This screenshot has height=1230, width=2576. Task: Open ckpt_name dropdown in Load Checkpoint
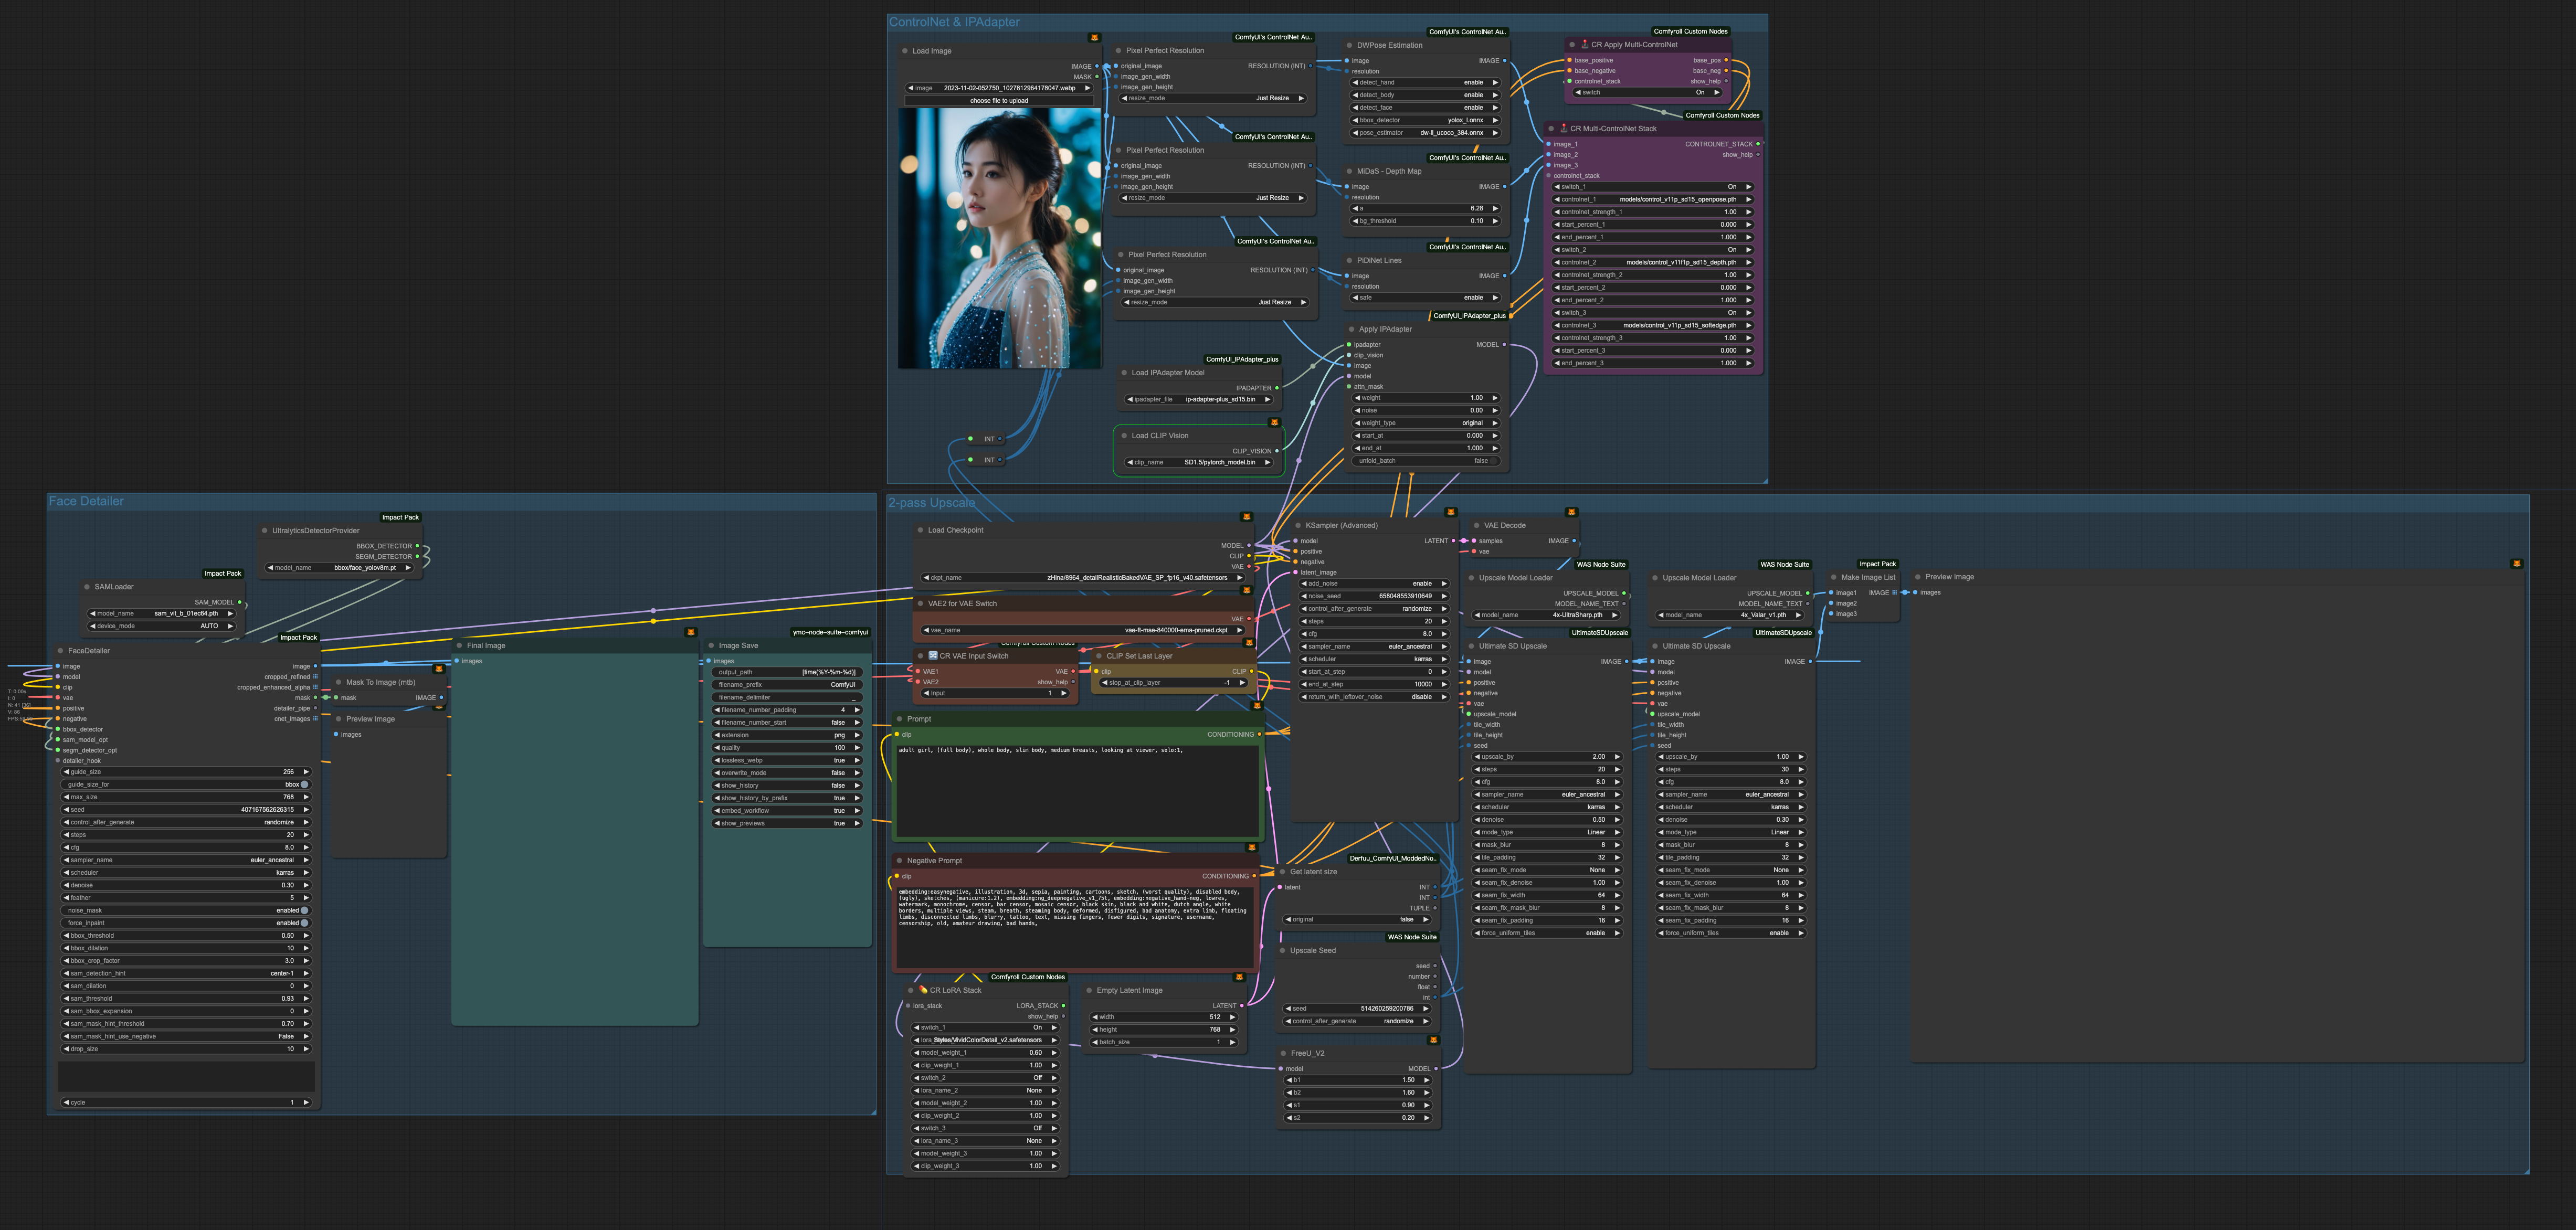click(1083, 577)
